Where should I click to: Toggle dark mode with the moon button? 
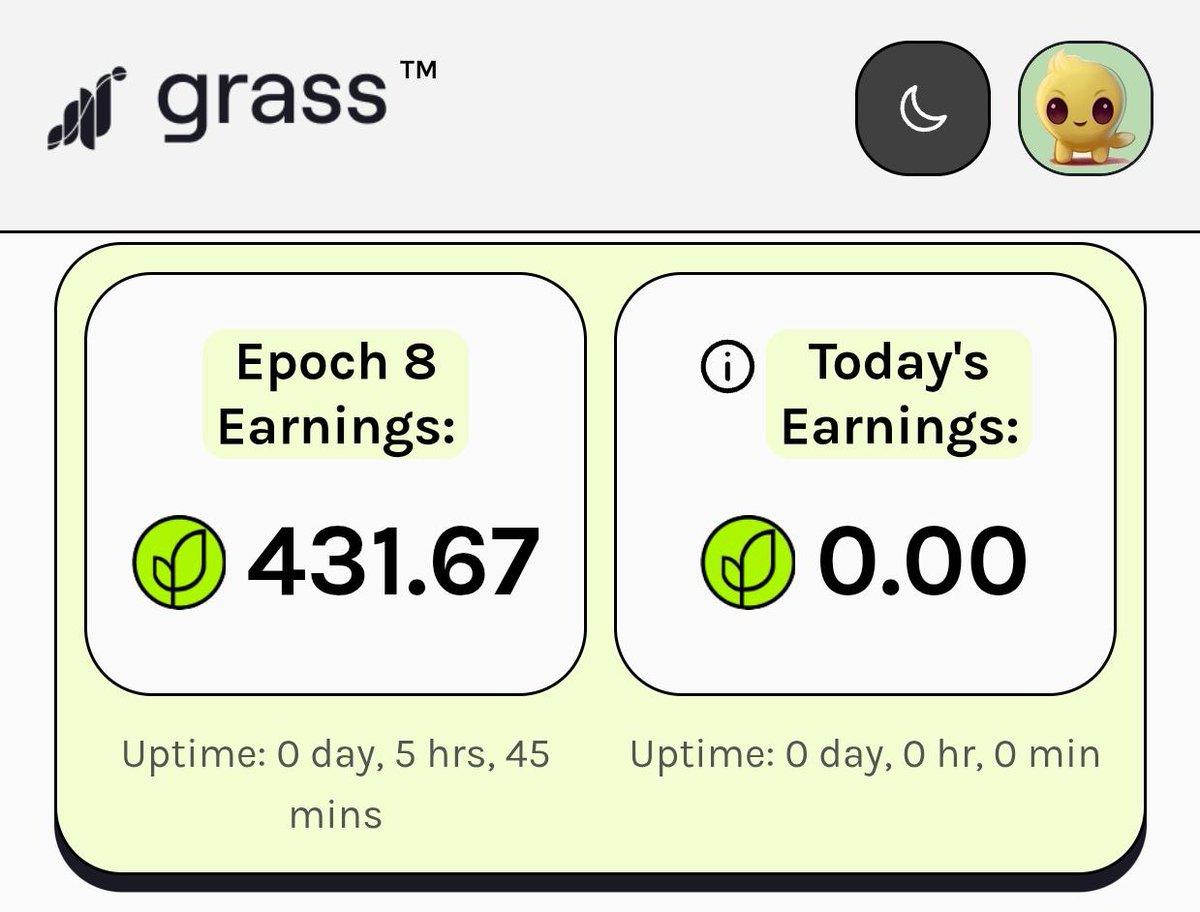(923, 108)
